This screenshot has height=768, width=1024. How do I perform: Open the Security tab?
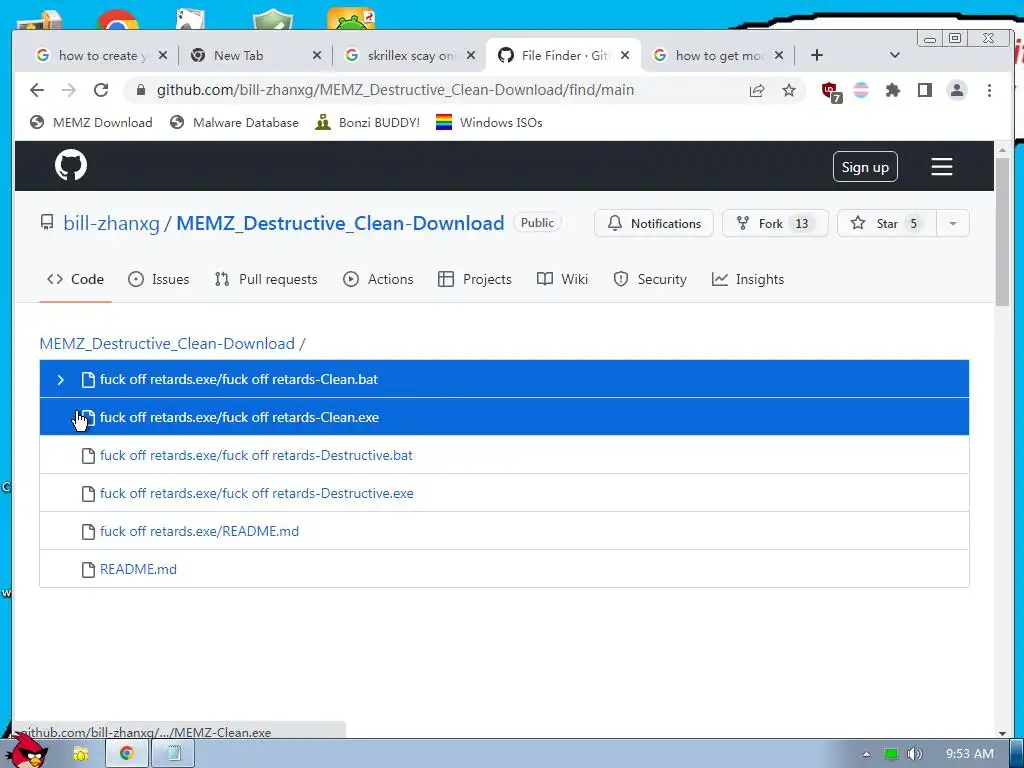pyautogui.click(x=650, y=280)
